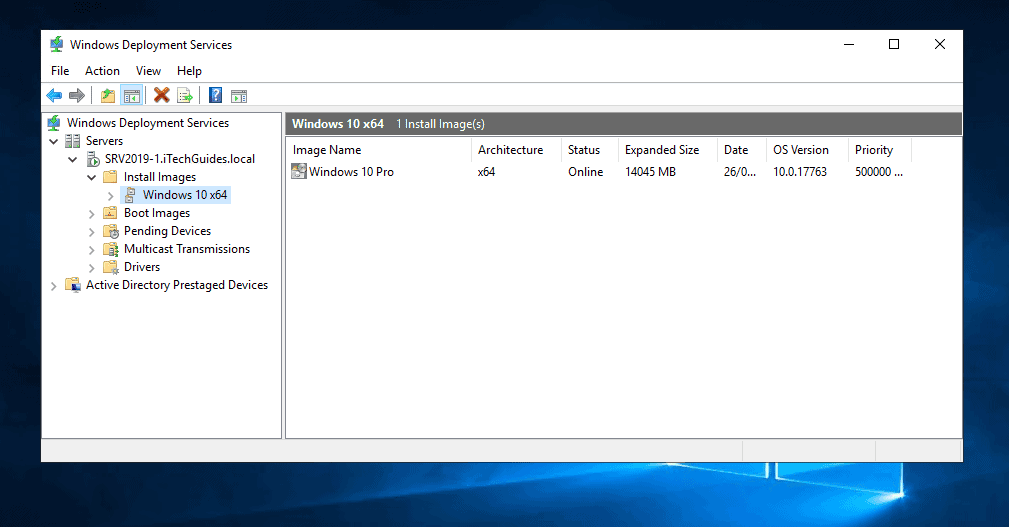Viewport: 1009px width, 527px height.
Task: Click the Windows 10 x64 image group icon
Action: pyautogui.click(x=130, y=195)
